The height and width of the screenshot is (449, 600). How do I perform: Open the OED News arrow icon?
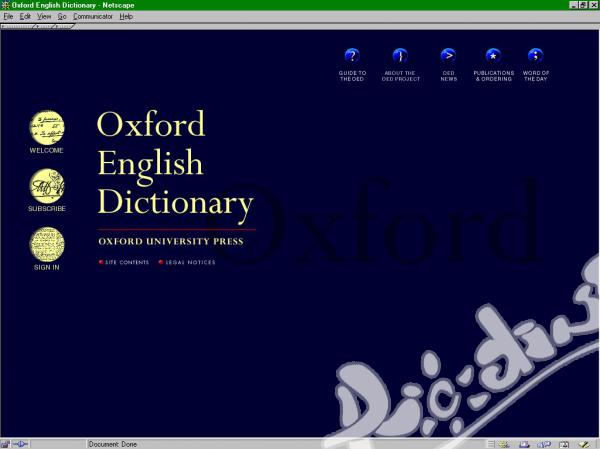pos(448,56)
